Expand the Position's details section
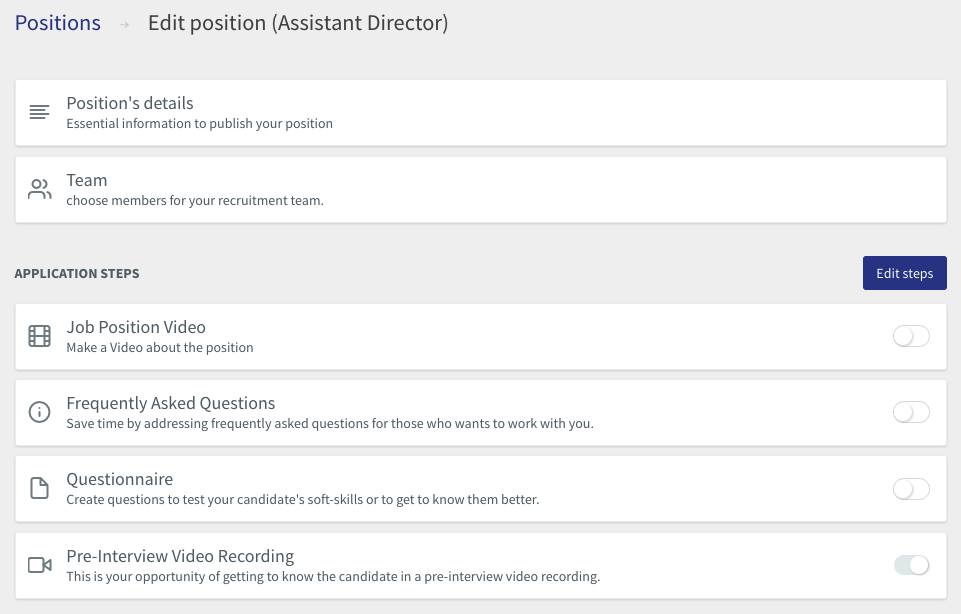 point(480,113)
